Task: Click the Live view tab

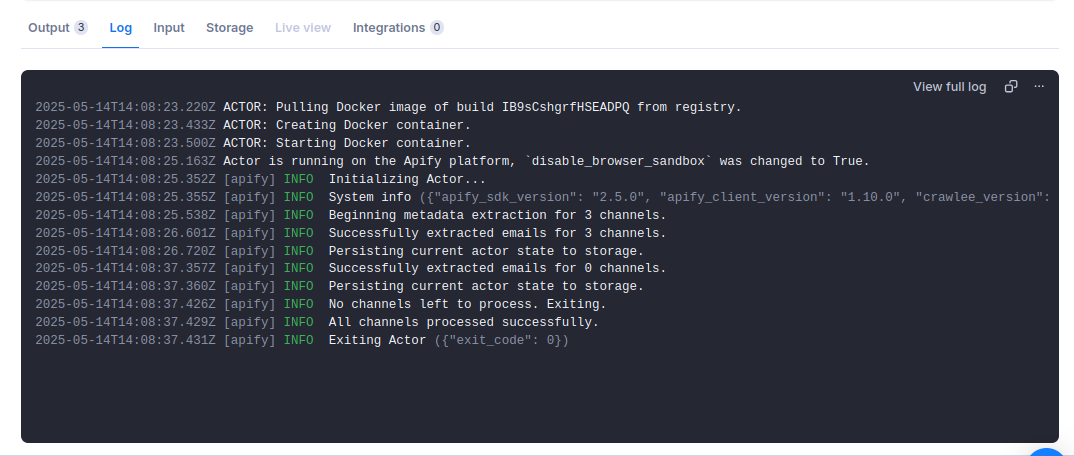Action: (x=303, y=28)
